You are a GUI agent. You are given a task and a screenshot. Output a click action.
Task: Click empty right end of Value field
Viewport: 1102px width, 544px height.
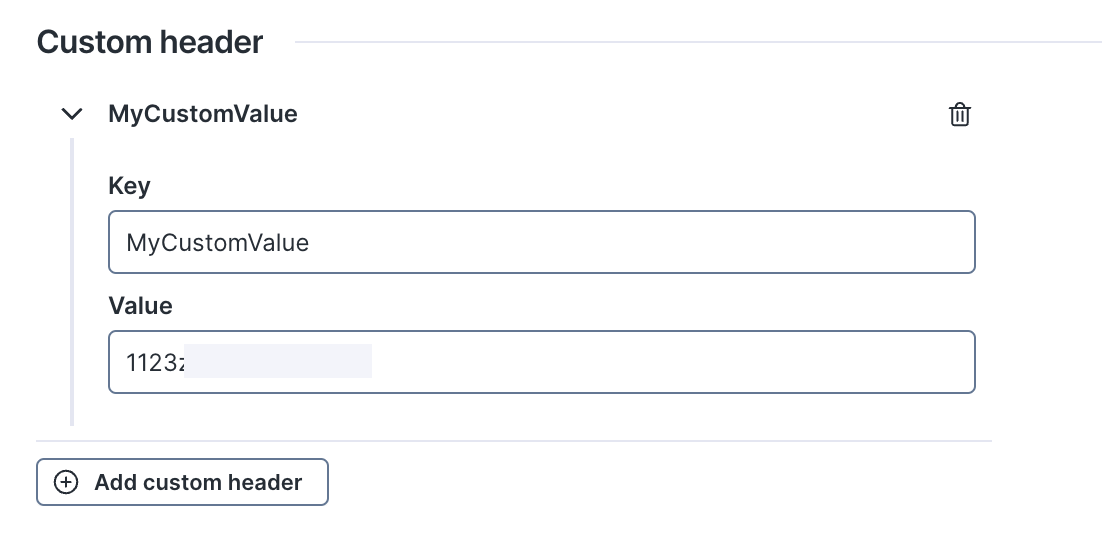(900, 362)
